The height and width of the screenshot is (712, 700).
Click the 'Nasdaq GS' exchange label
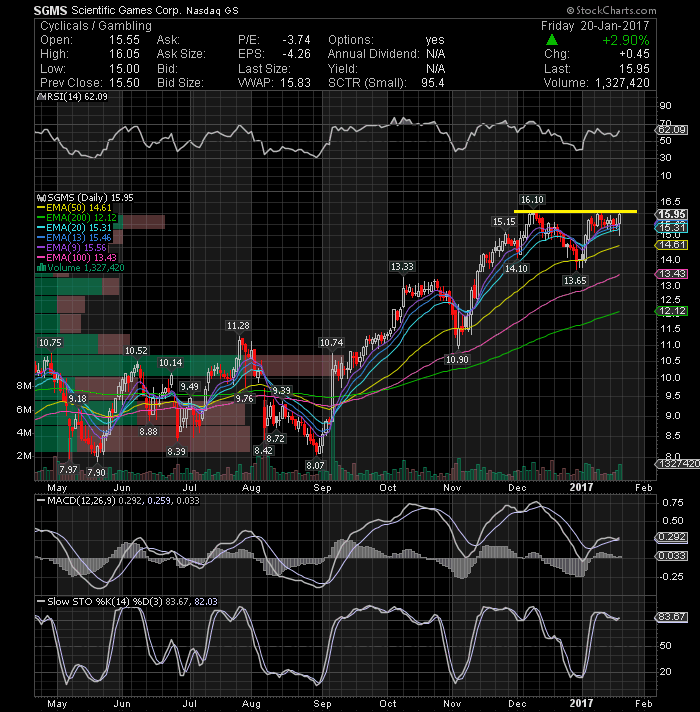click(212, 11)
